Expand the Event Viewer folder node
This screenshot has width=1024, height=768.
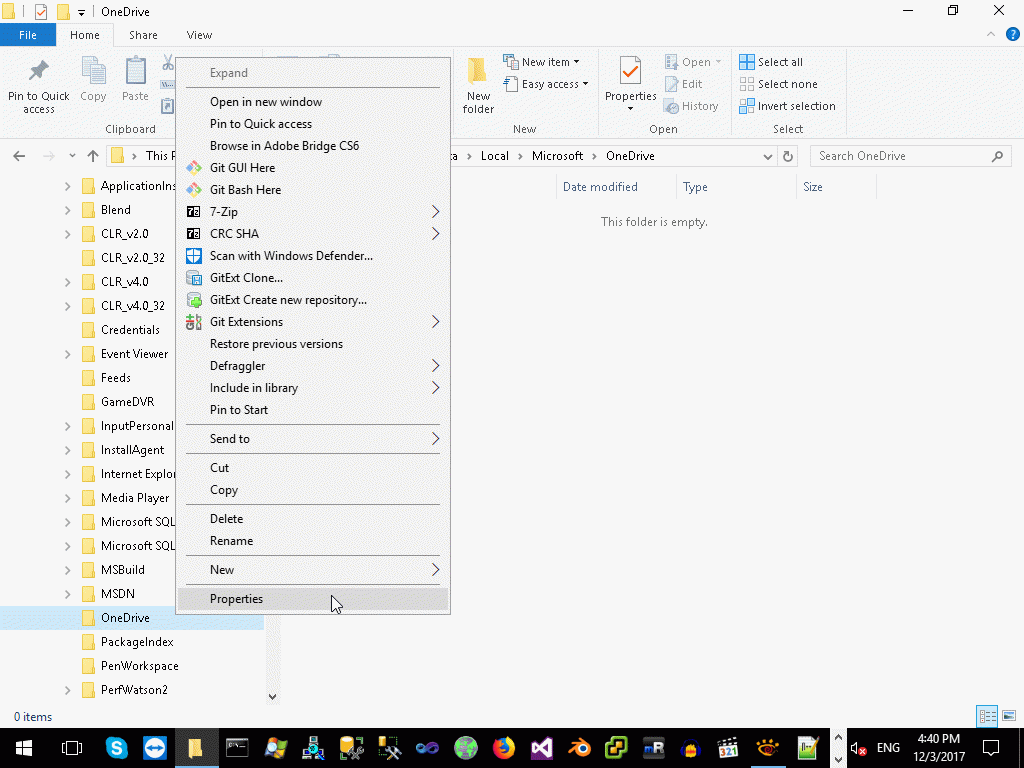[68, 354]
